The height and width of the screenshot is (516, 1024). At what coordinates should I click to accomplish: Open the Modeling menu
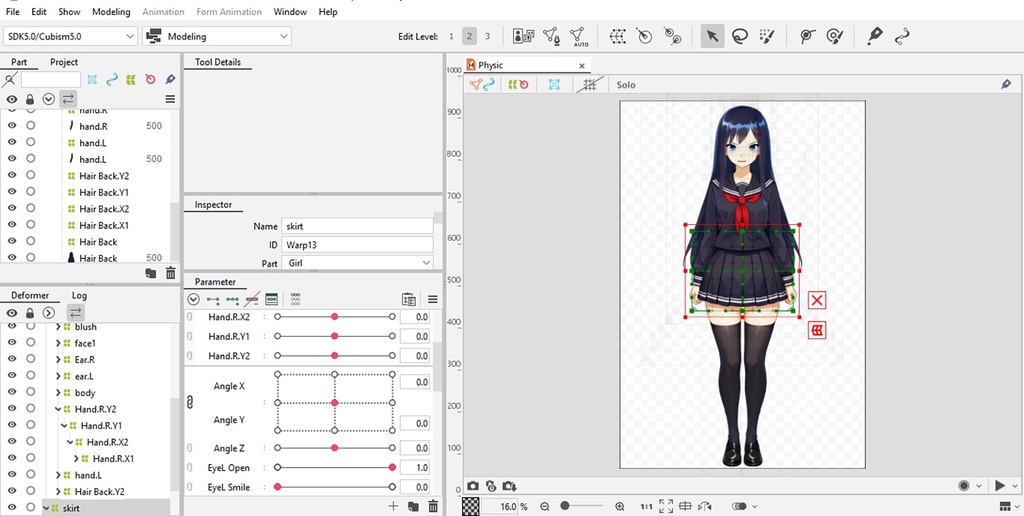tap(111, 12)
